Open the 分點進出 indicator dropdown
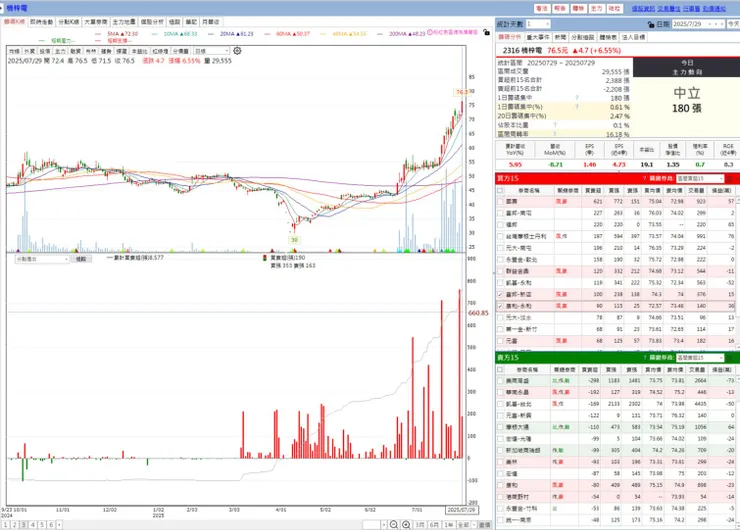 point(42,259)
